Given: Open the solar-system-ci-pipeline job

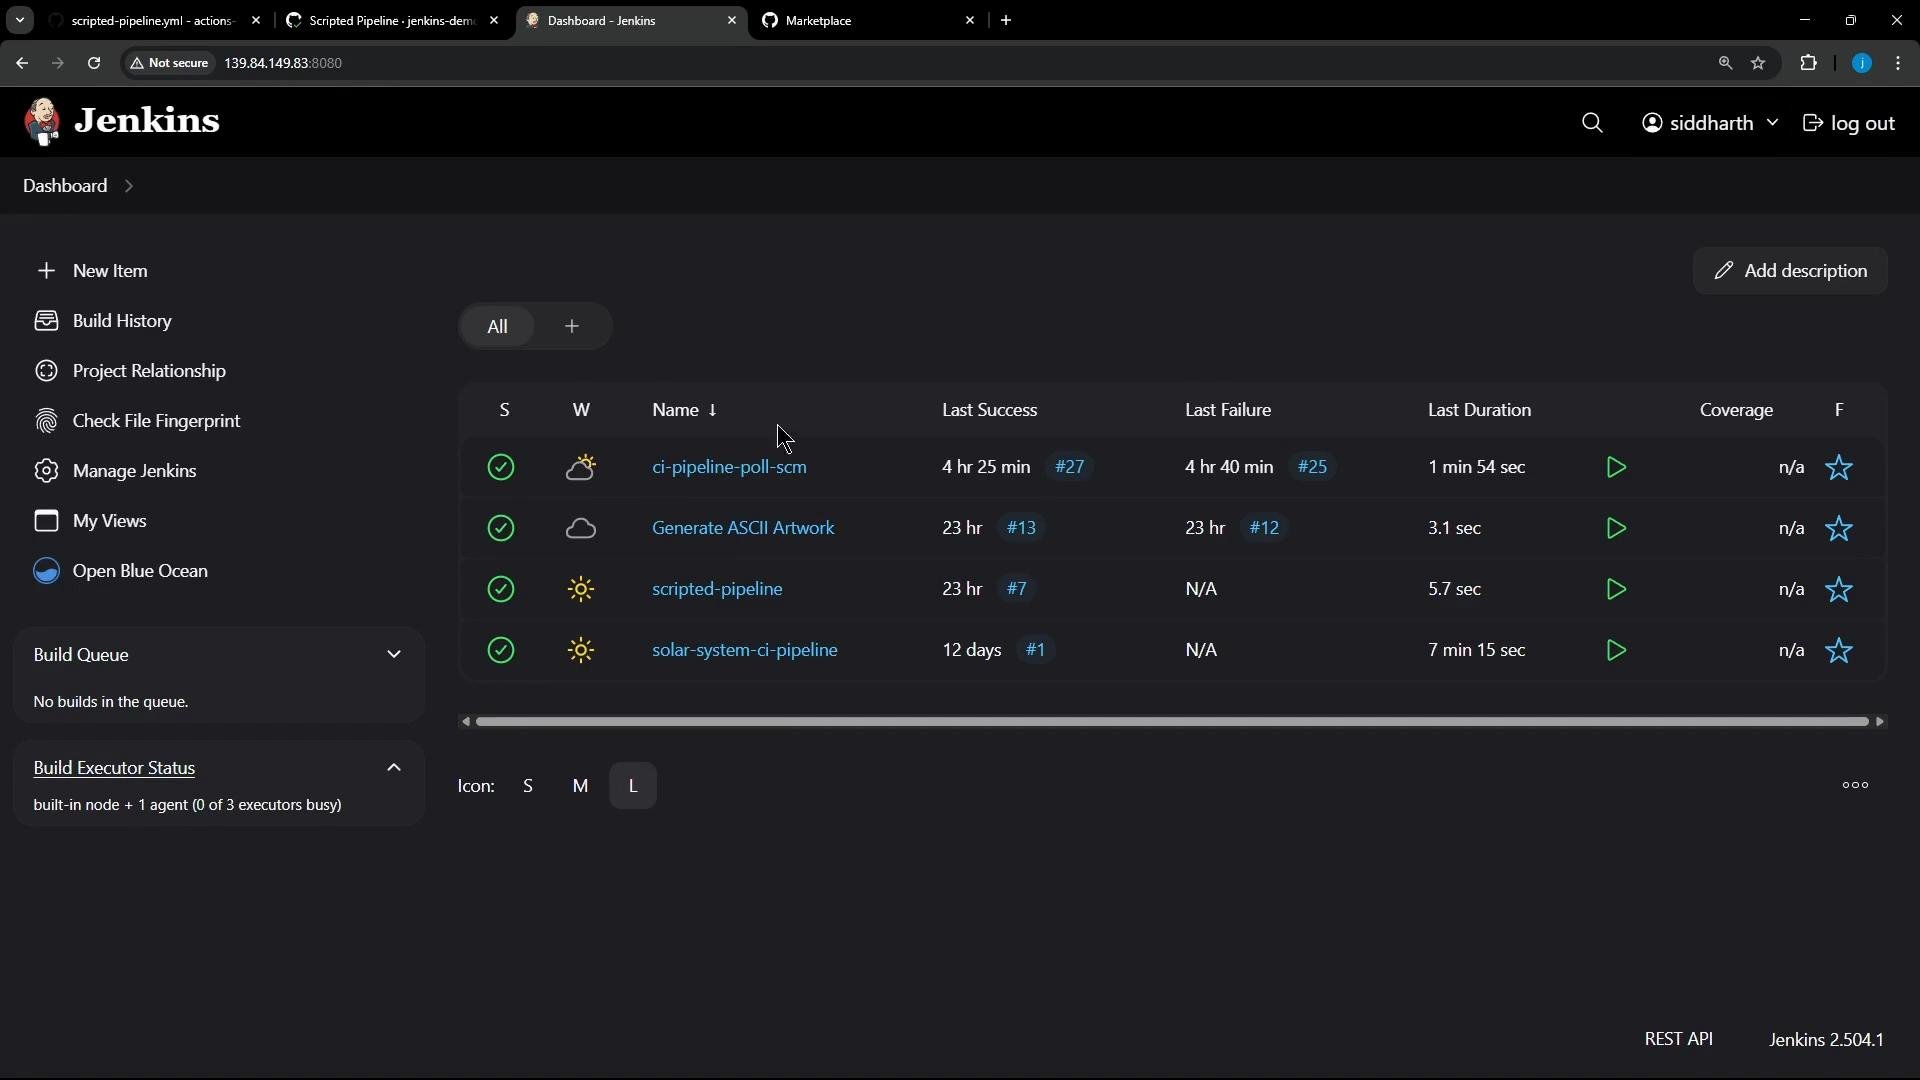Looking at the screenshot, I should coord(745,650).
